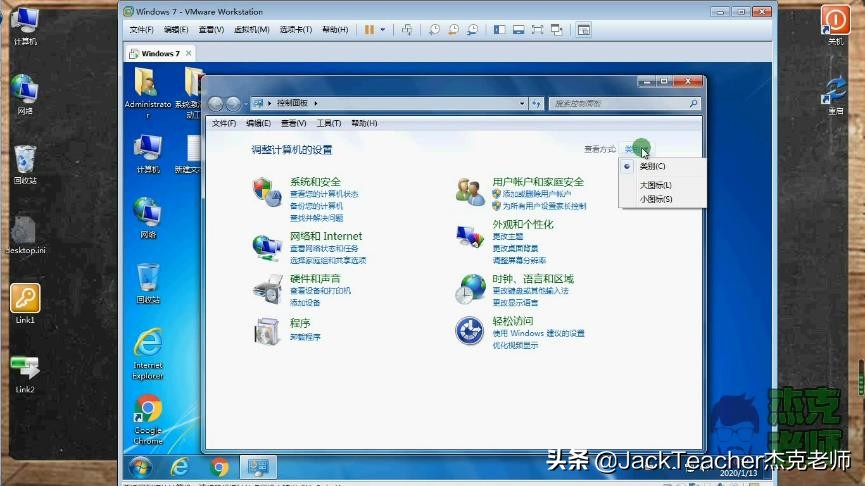Click the last console view icon in VMware toolbar
Viewport: 865px width, 486px height.
click(584, 30)
